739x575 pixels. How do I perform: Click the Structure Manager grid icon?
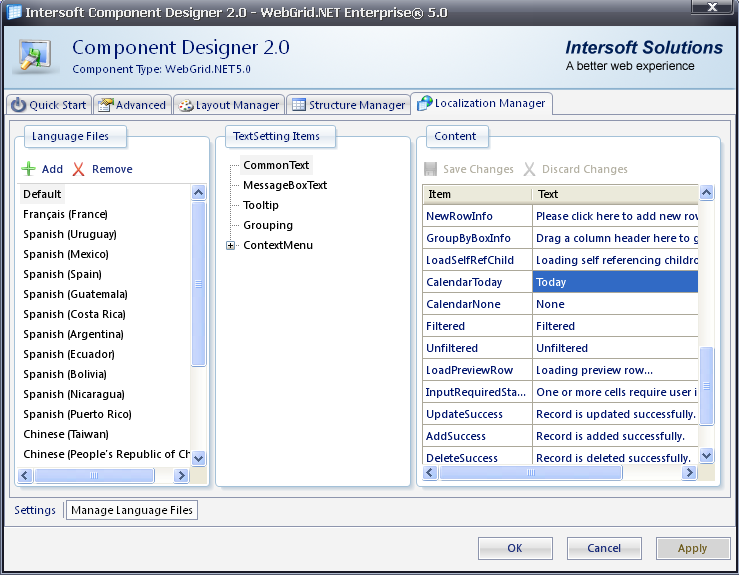click(299, 105)
